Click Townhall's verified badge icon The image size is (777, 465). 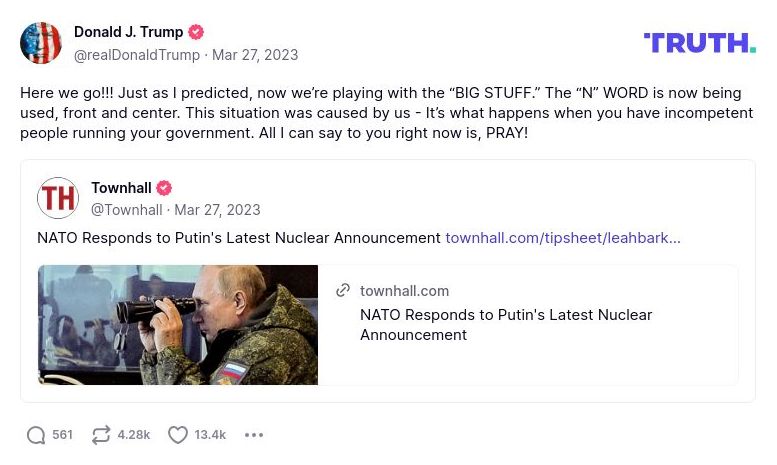(x=164, y=188)
